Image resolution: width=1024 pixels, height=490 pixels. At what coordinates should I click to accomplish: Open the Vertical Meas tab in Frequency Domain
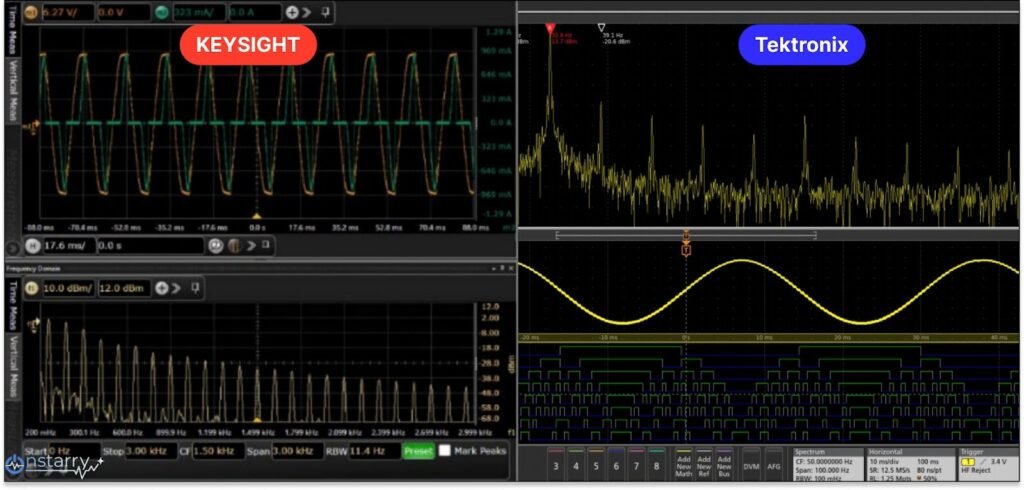(11, 366)
